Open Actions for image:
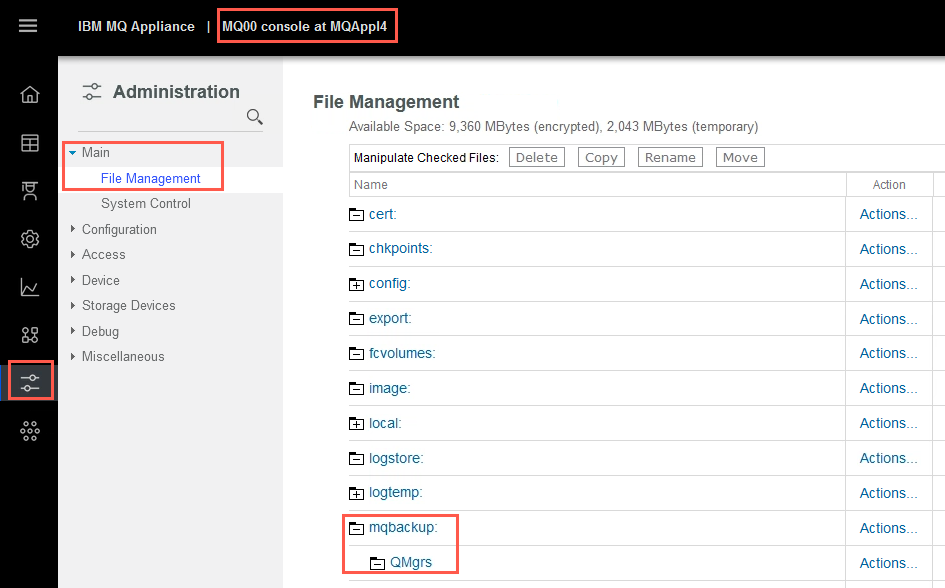Image resolution: width=945 pixels, height=588 pixels. (888, 389)
